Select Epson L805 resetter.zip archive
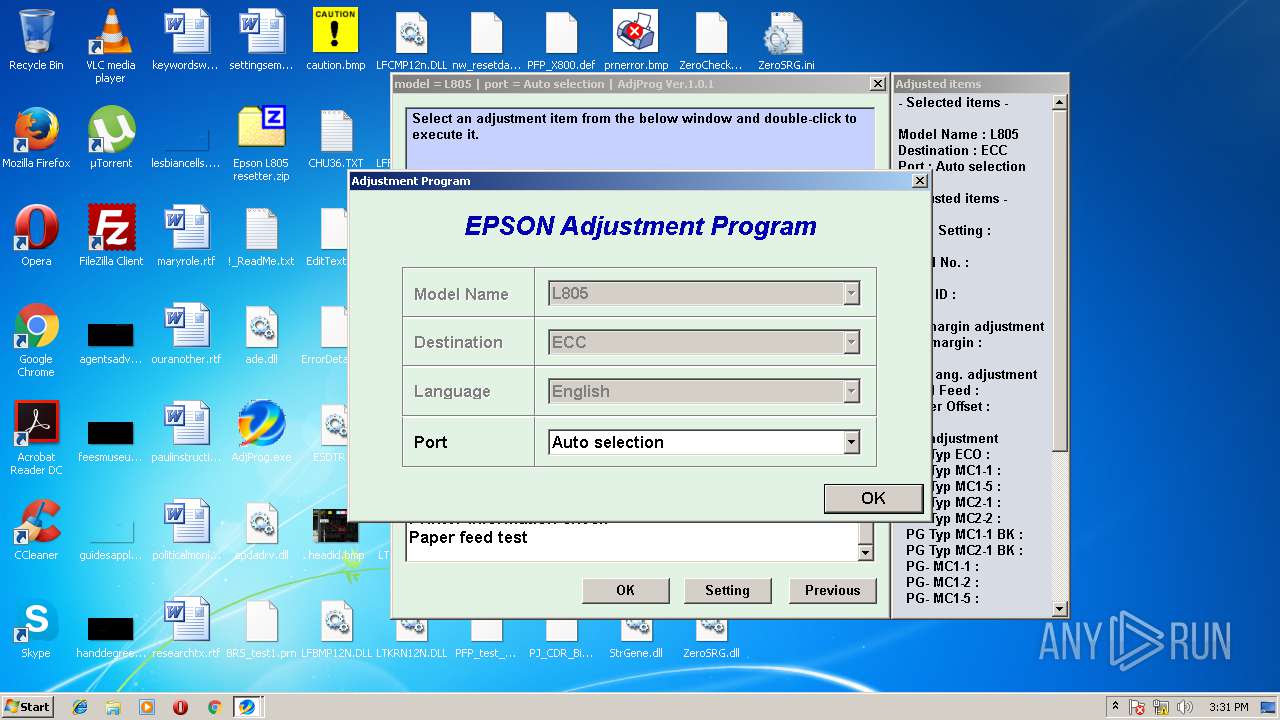This screenshot has width=1280, height=720. [261, 143]
